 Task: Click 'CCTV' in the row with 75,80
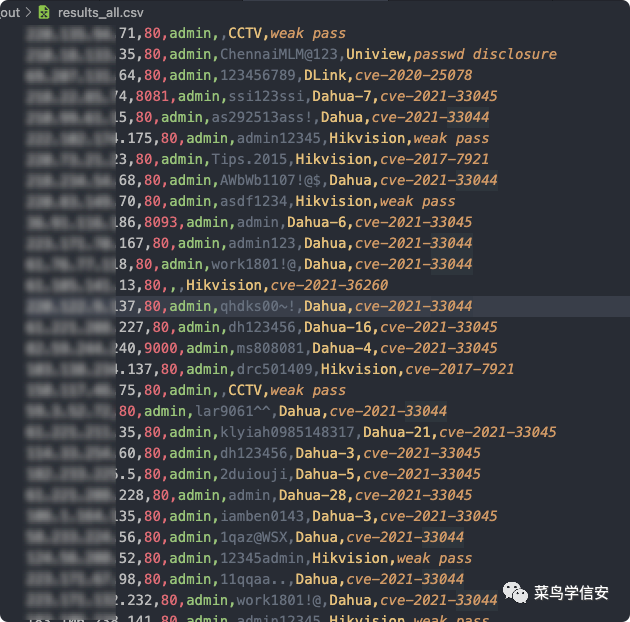pyautogui.click(x=245, y=390)
